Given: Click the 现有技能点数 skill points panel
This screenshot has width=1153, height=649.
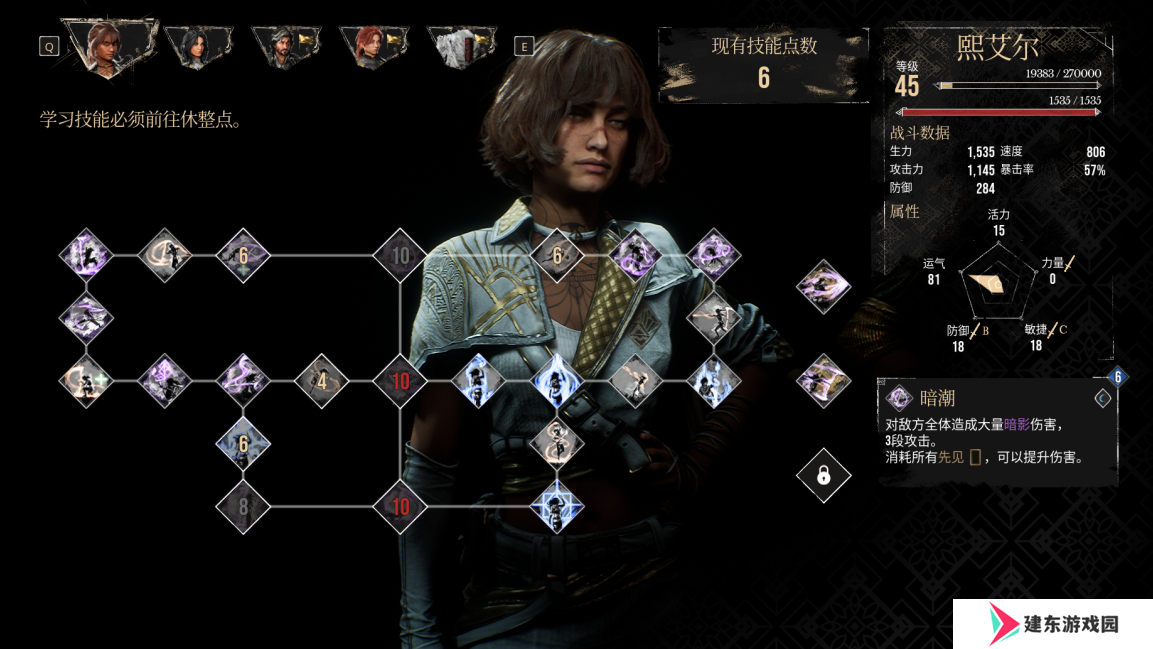Looking at the screenshot, I should [x=763, y=65].
